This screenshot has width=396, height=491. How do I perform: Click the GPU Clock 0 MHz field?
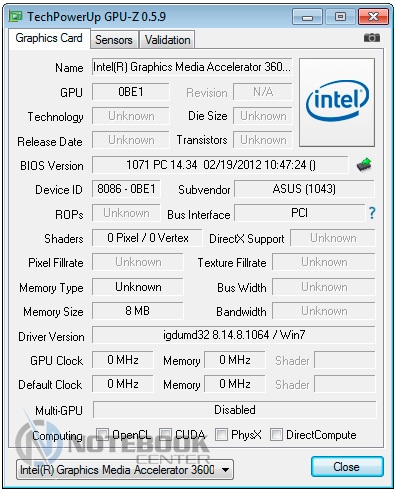123,360
